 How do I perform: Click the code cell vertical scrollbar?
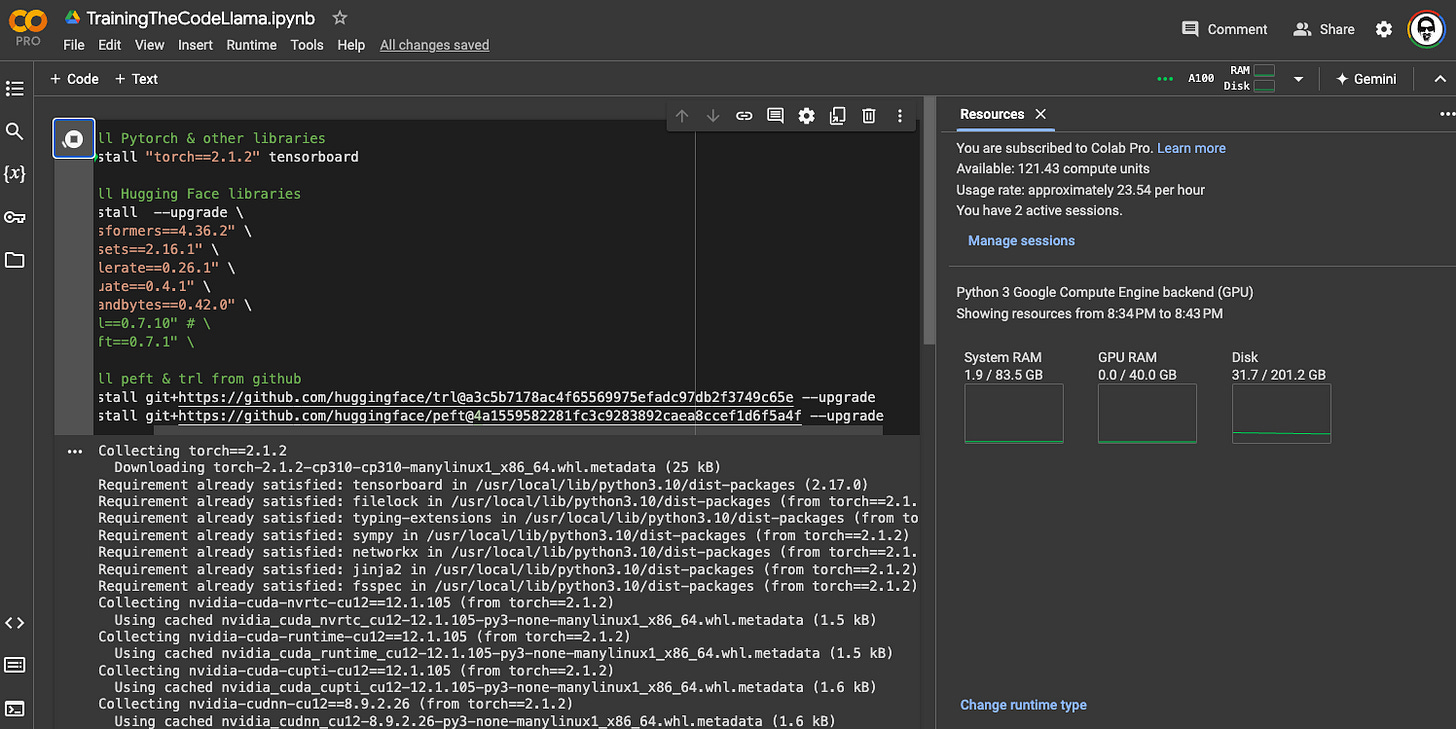927,220
